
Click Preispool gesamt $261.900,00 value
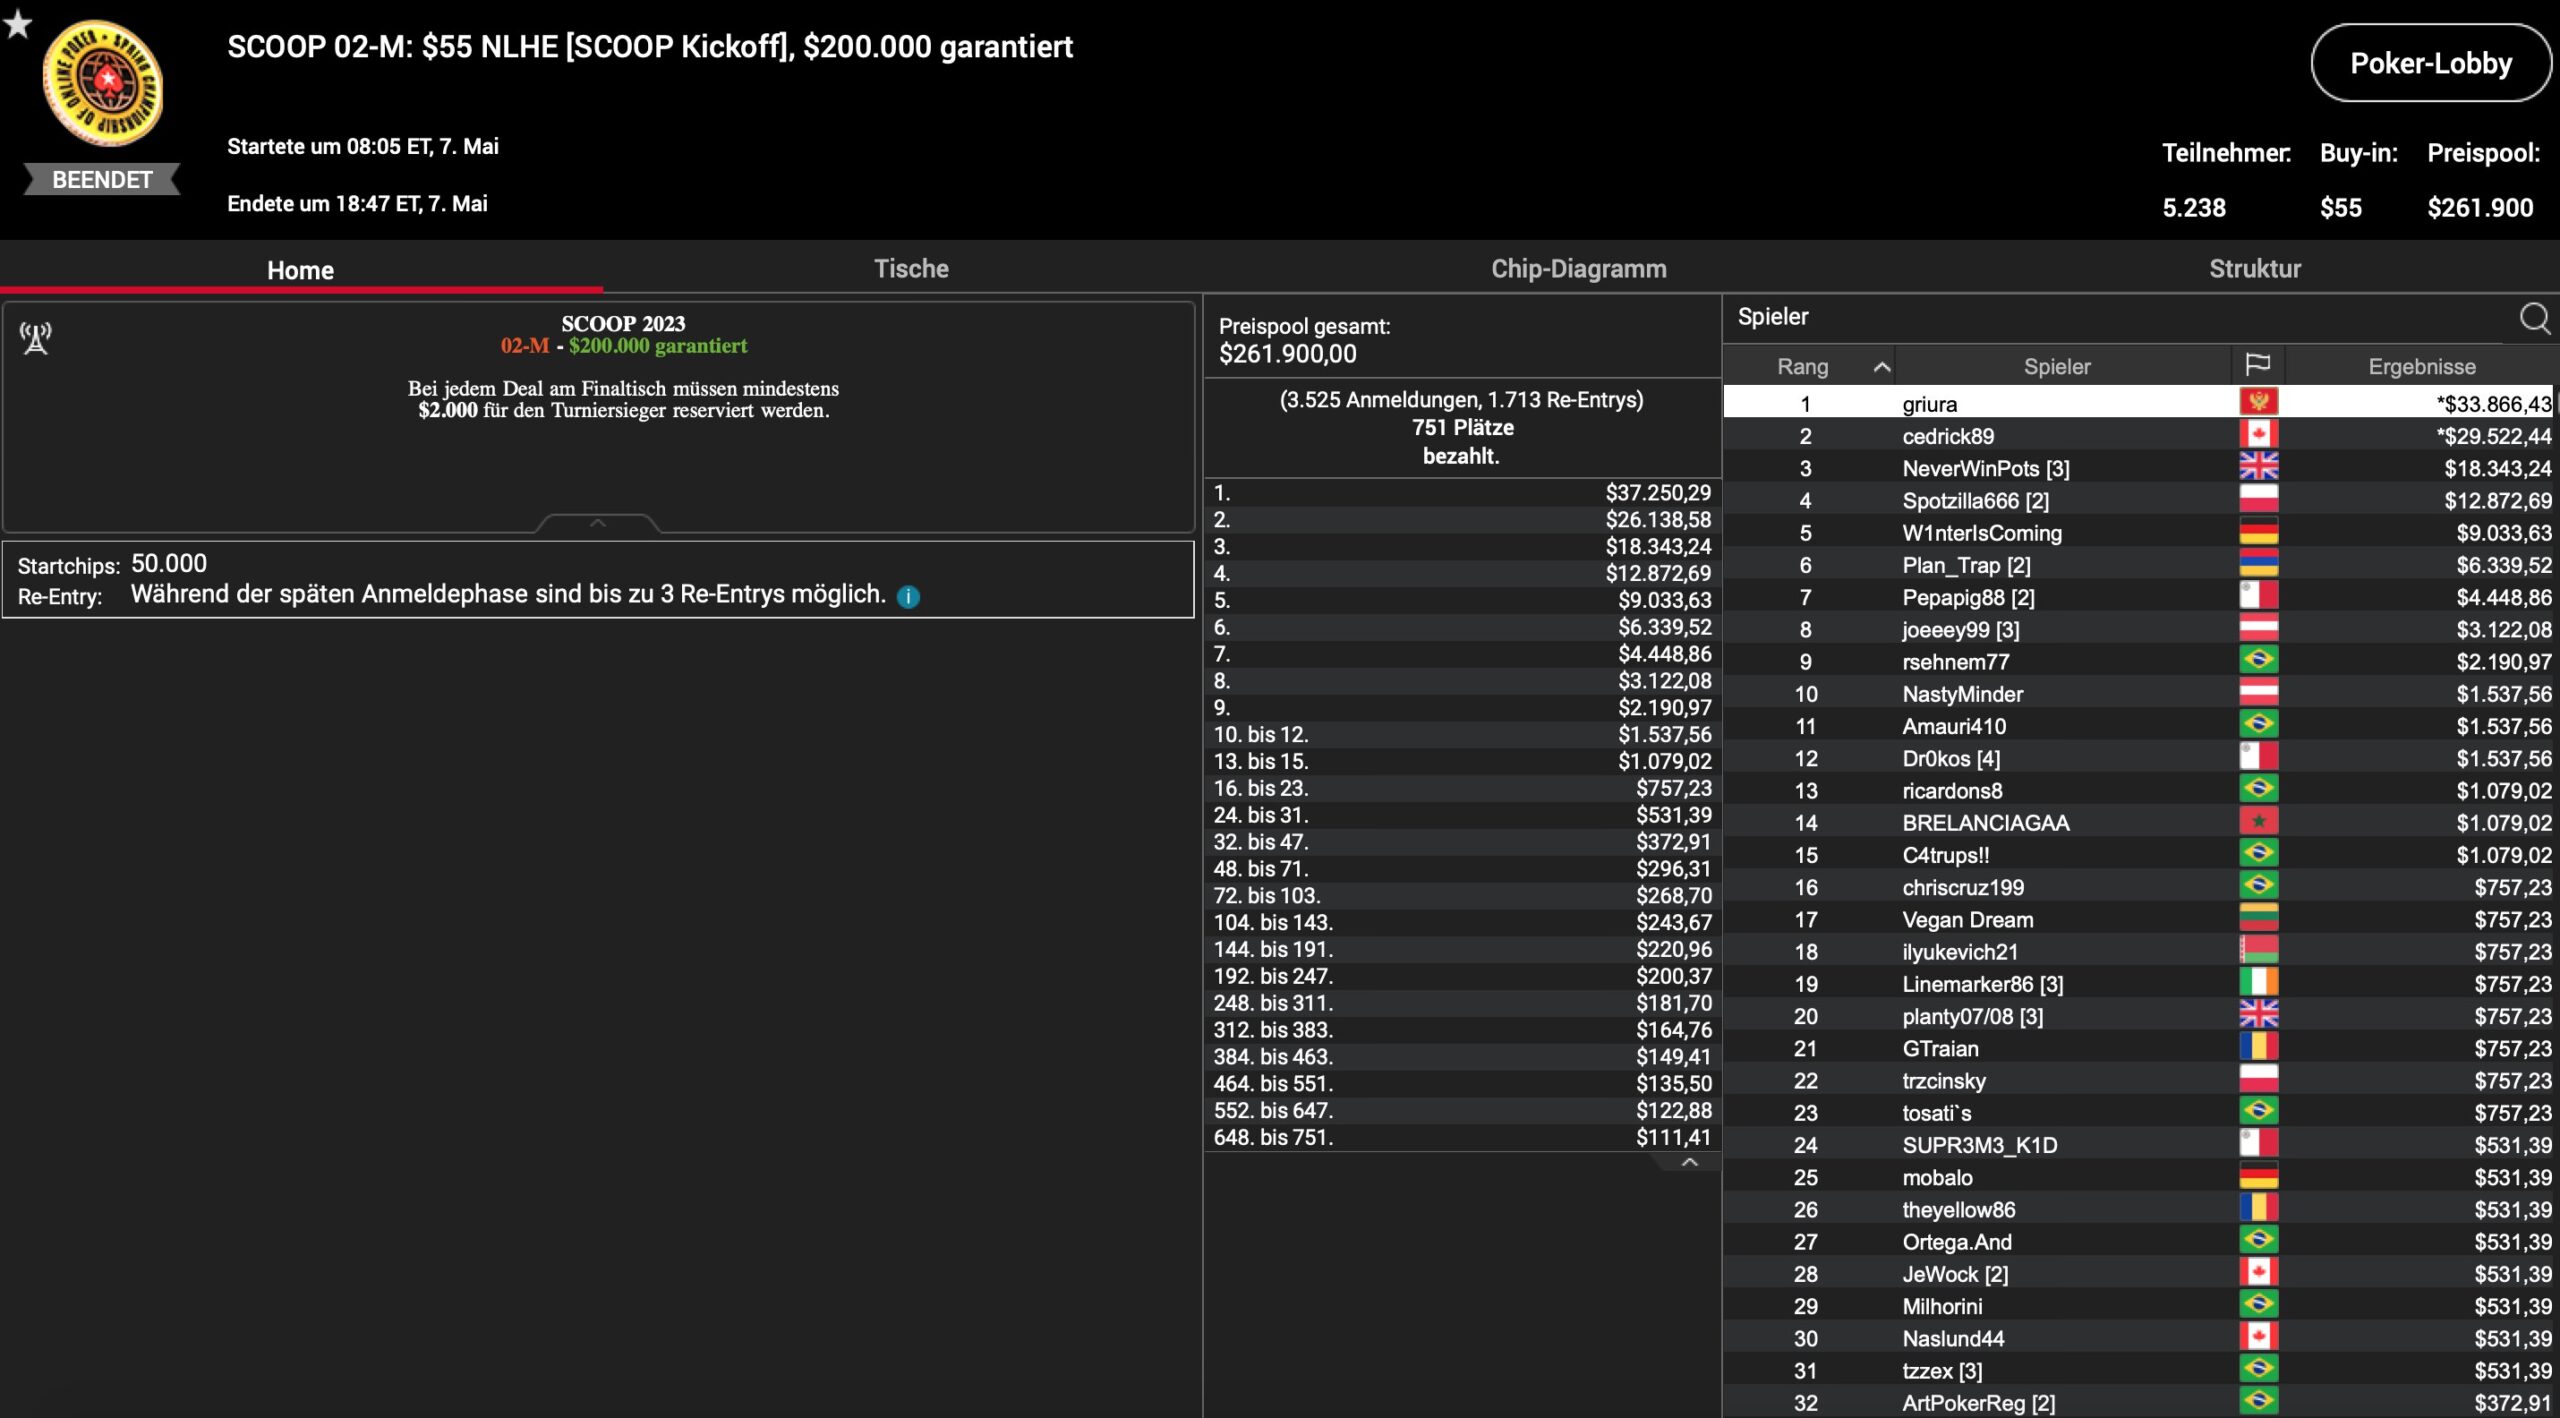click(1288, 354)
